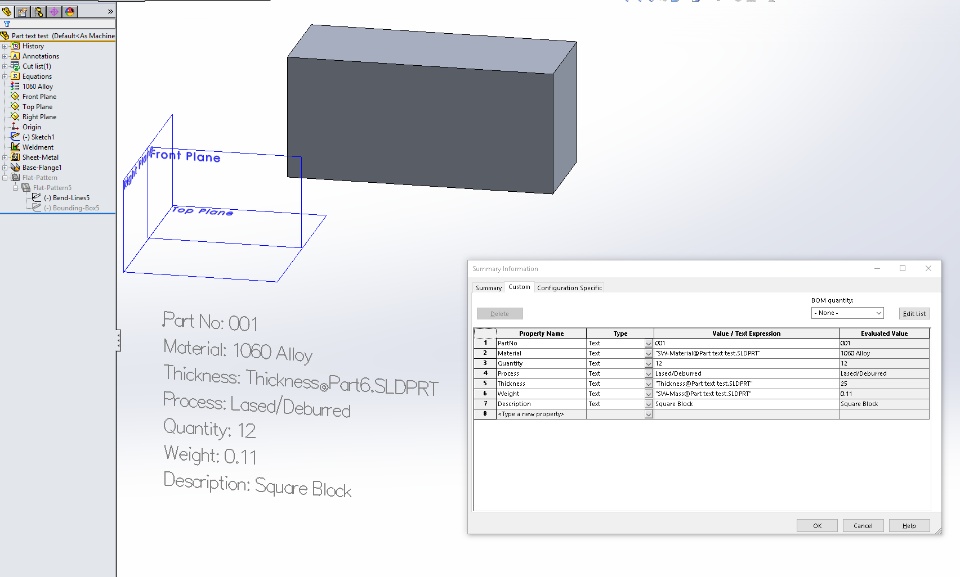The image size is (960, 577).
Task: Open the ConfigurationManager tab icon
Action: pyautogui.click(x=39, y=12)
